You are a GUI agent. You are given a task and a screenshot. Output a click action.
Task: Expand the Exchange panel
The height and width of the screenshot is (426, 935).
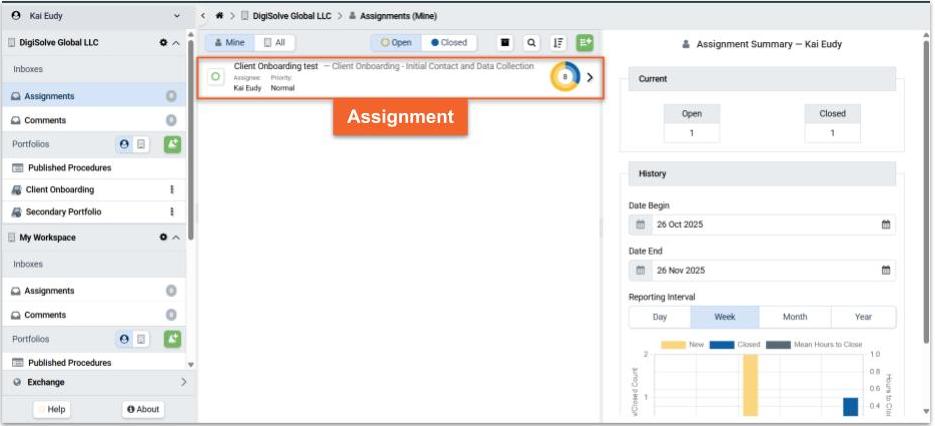click(183, 382)
